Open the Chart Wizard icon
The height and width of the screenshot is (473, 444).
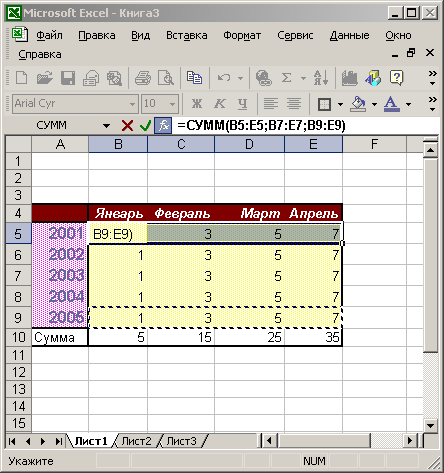tap(349, 78)
